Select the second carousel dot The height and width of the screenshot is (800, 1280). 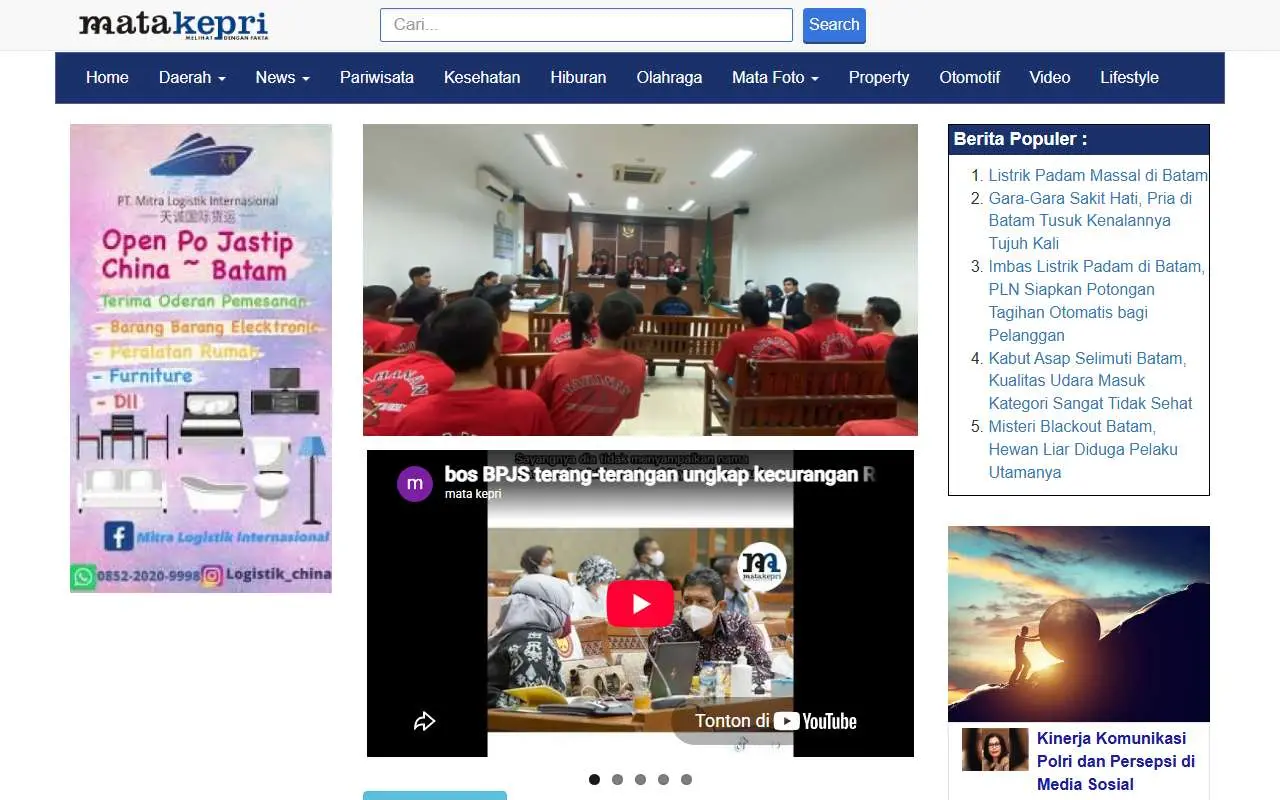617,779
